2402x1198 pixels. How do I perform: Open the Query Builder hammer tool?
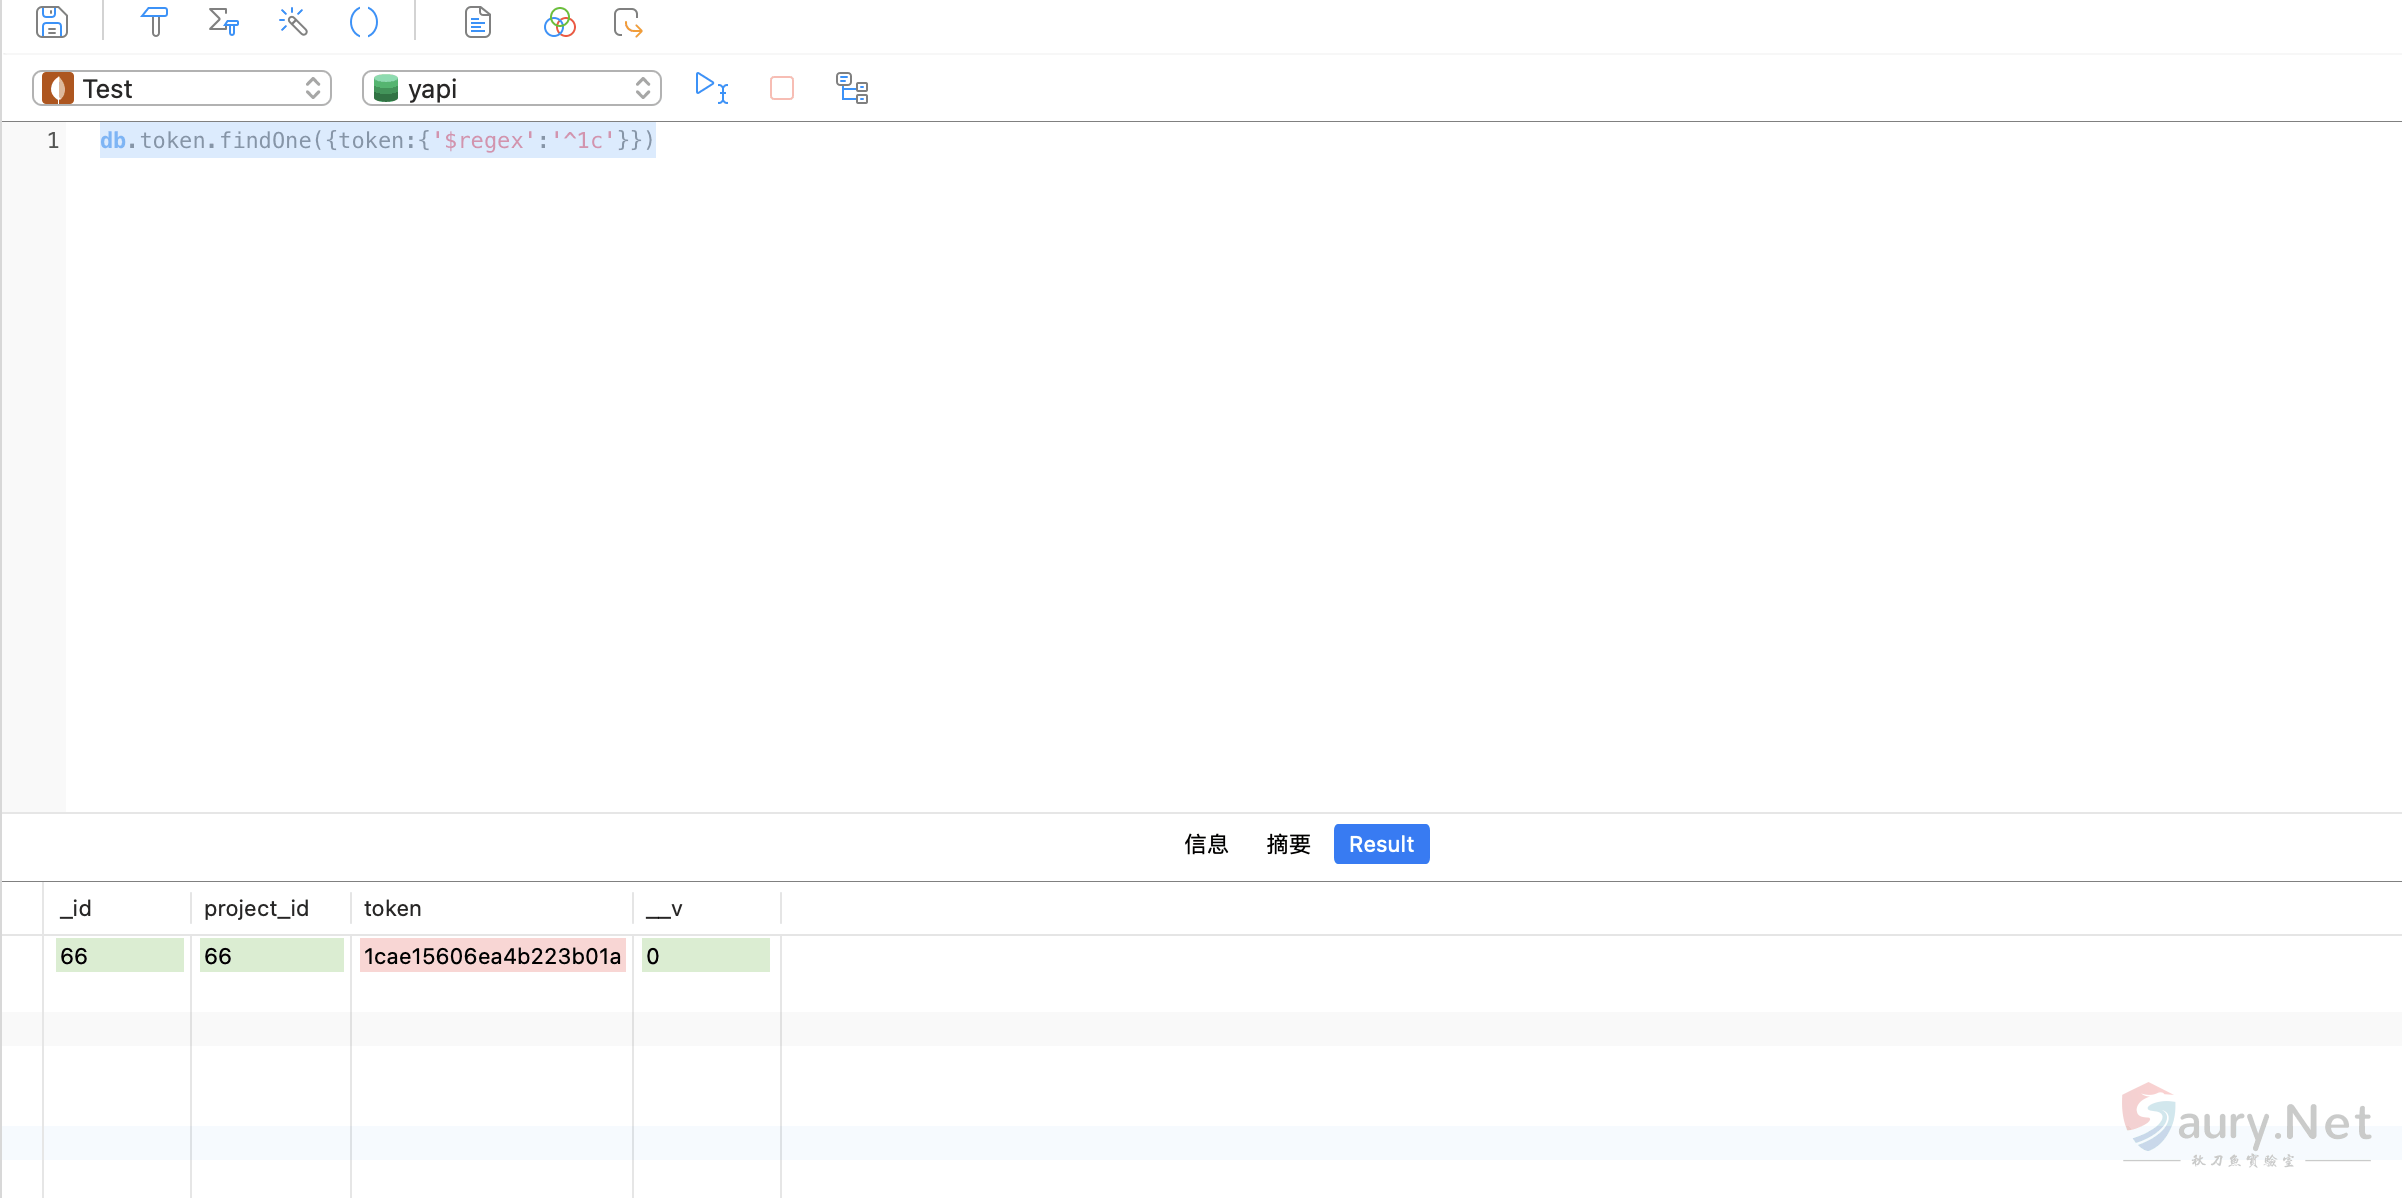(x=155, y=22)
